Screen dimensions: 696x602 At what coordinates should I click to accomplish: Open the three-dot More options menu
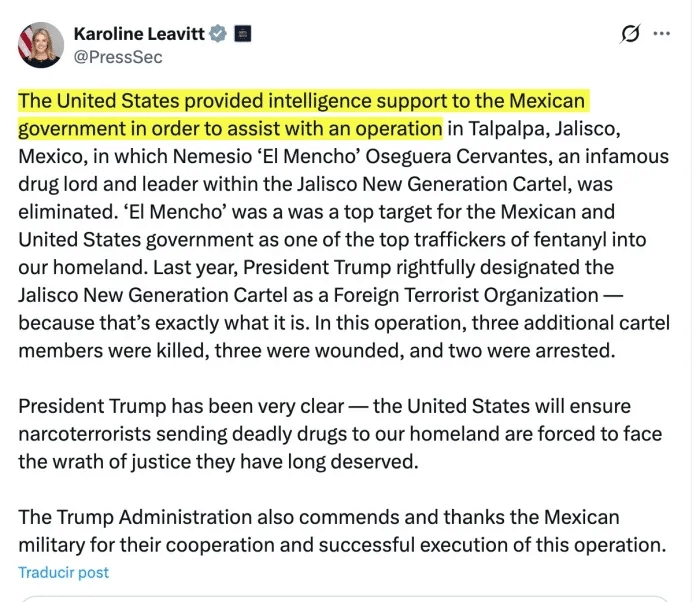point(662,33)
